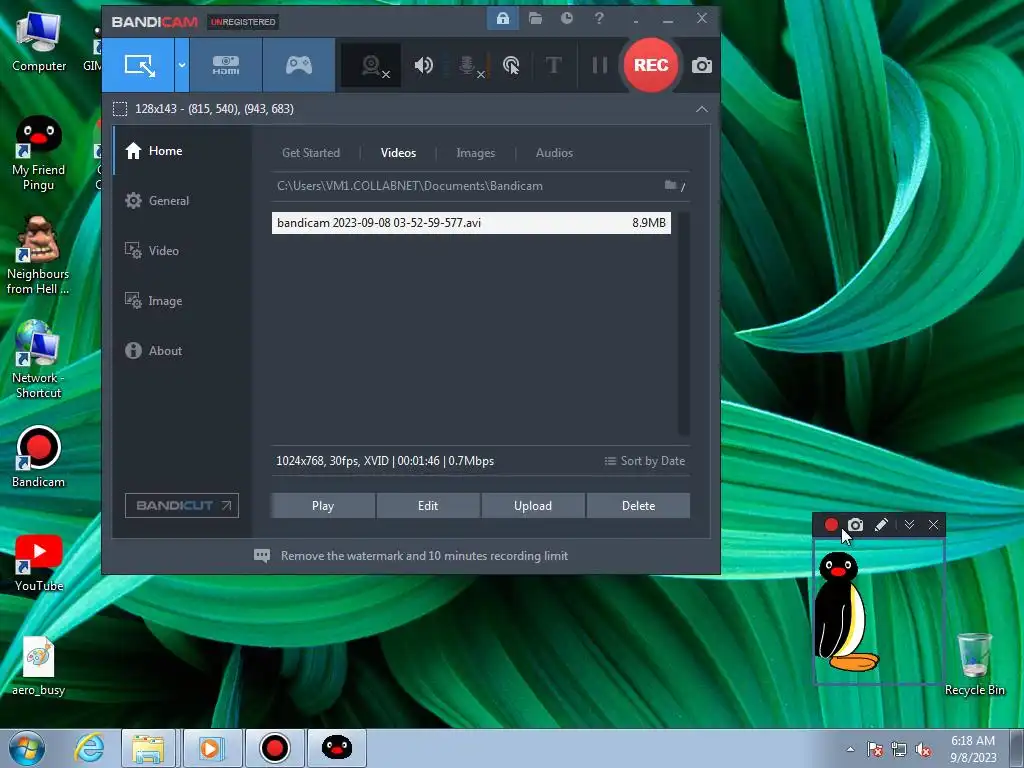Open the recording mode dropdown arrow
The width and height of the screenshot is (1024, 768).
point(182,65)
